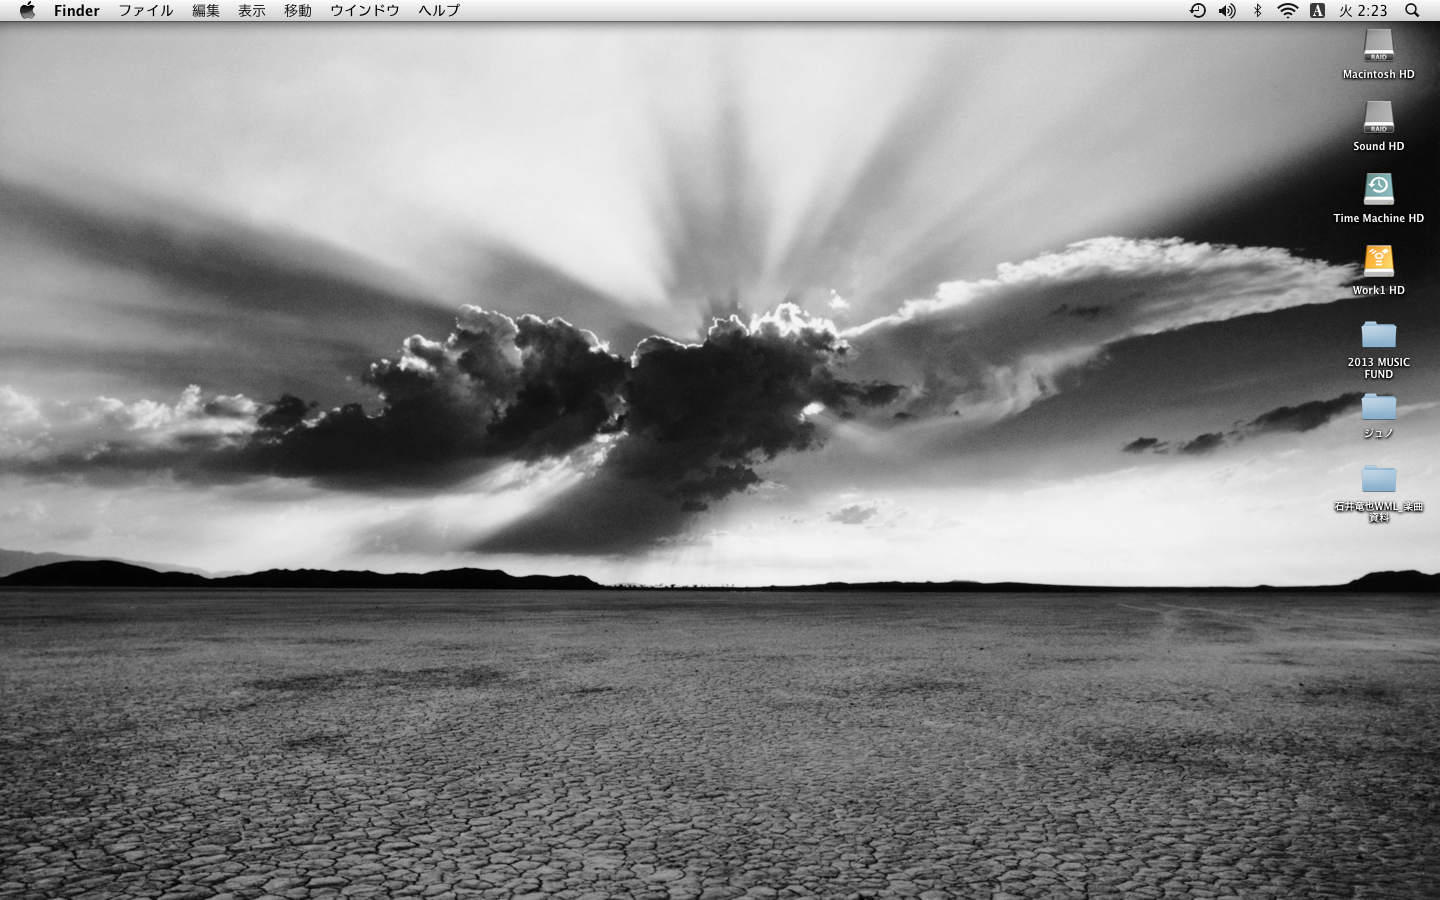Select the Work1 HD drive icon
The height and width of the screenshot is (900, 1440).
coord(1379,261)
